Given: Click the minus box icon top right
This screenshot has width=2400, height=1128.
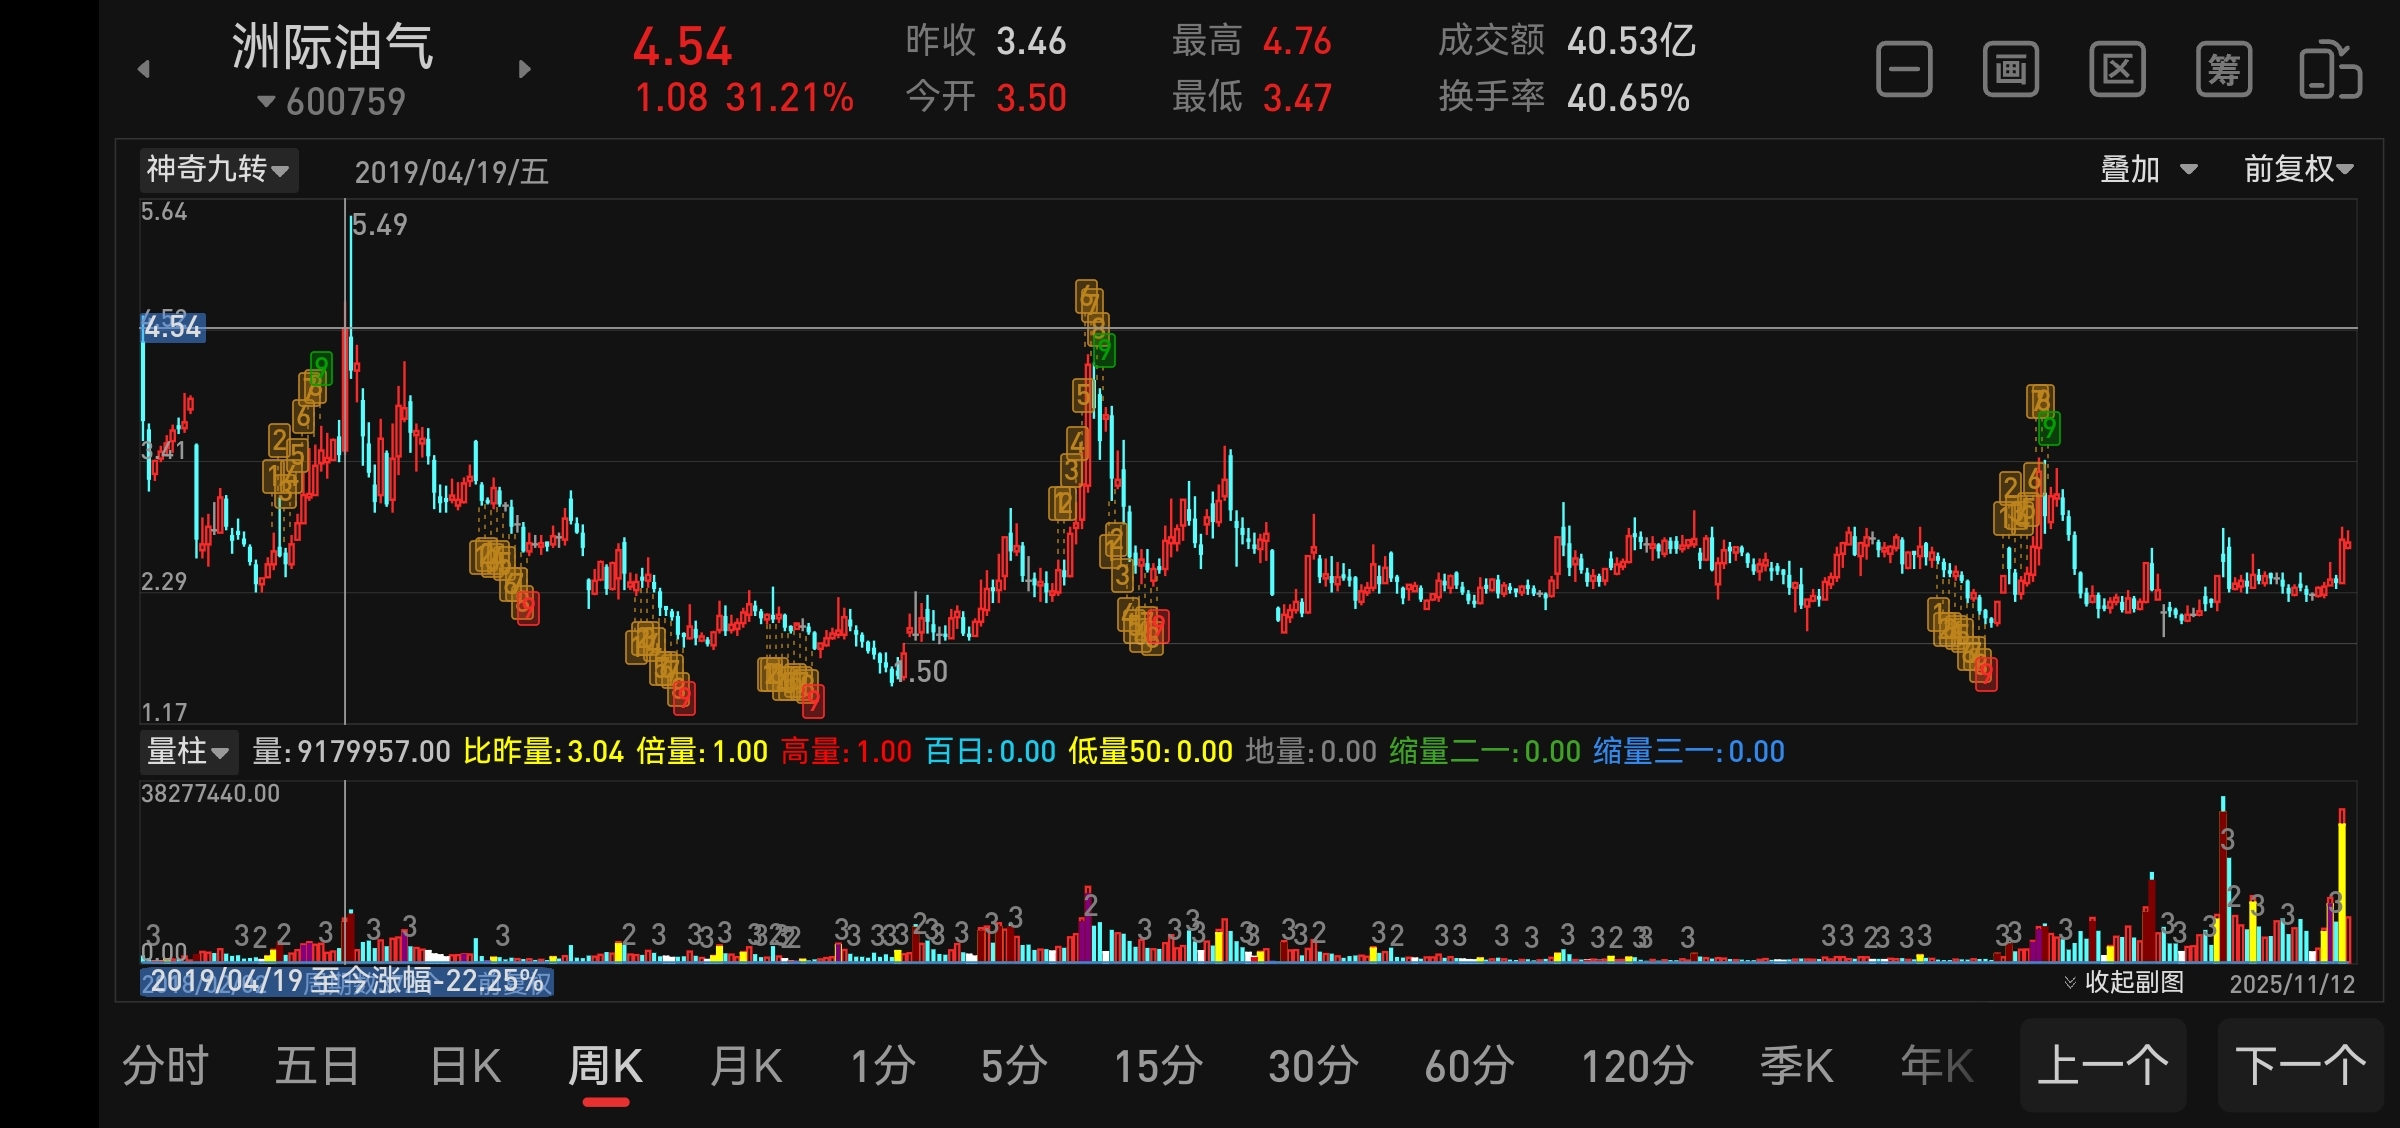Looking at the screenshot, I should (x=1904, y=70).
